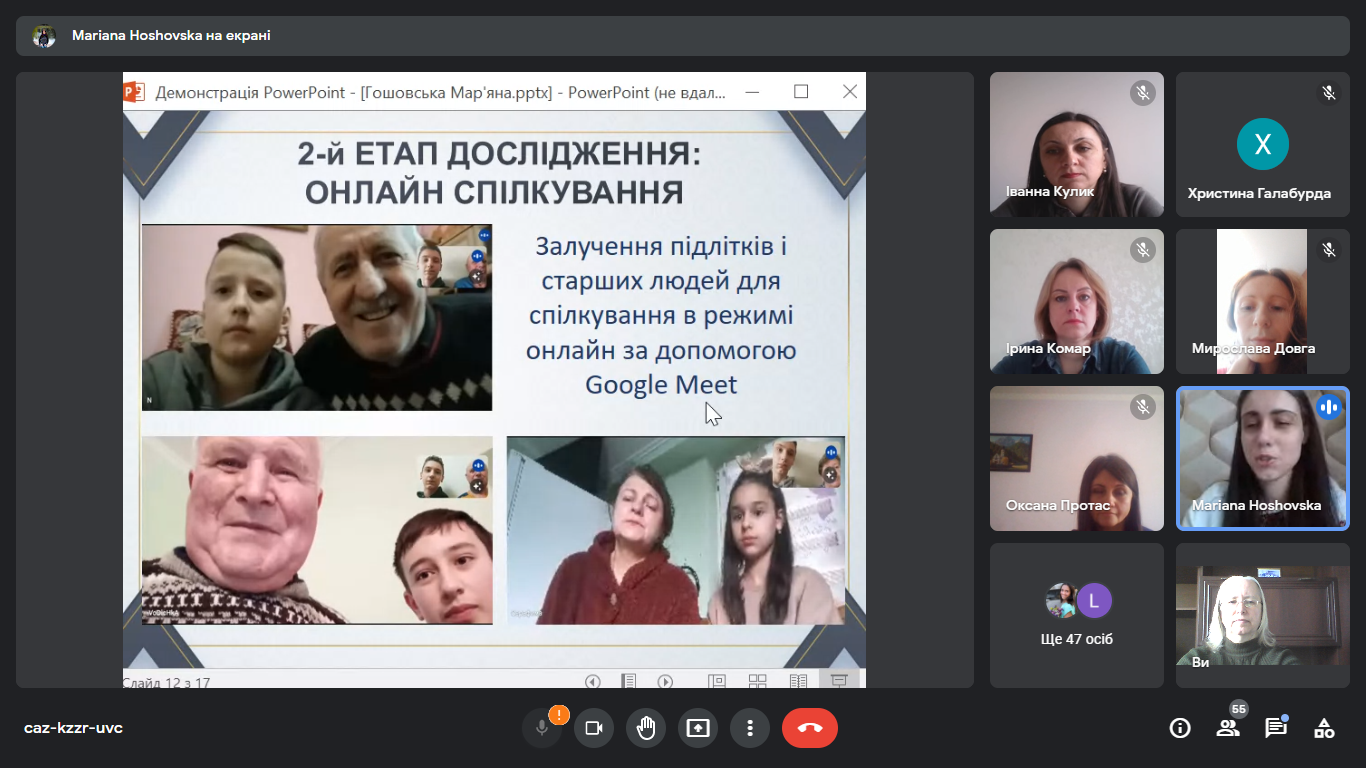Show the participants list with 55 badge
Viewport: 1366px width, 768px height.
click(x=1228, y=728)
